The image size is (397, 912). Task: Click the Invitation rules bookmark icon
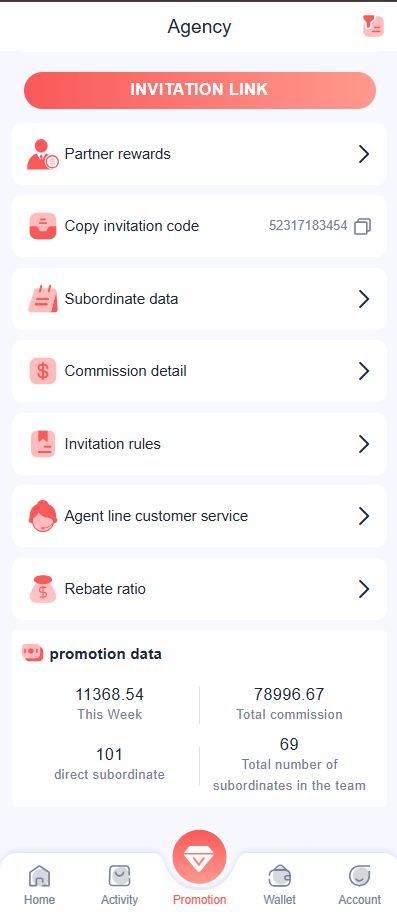[43, 444]
